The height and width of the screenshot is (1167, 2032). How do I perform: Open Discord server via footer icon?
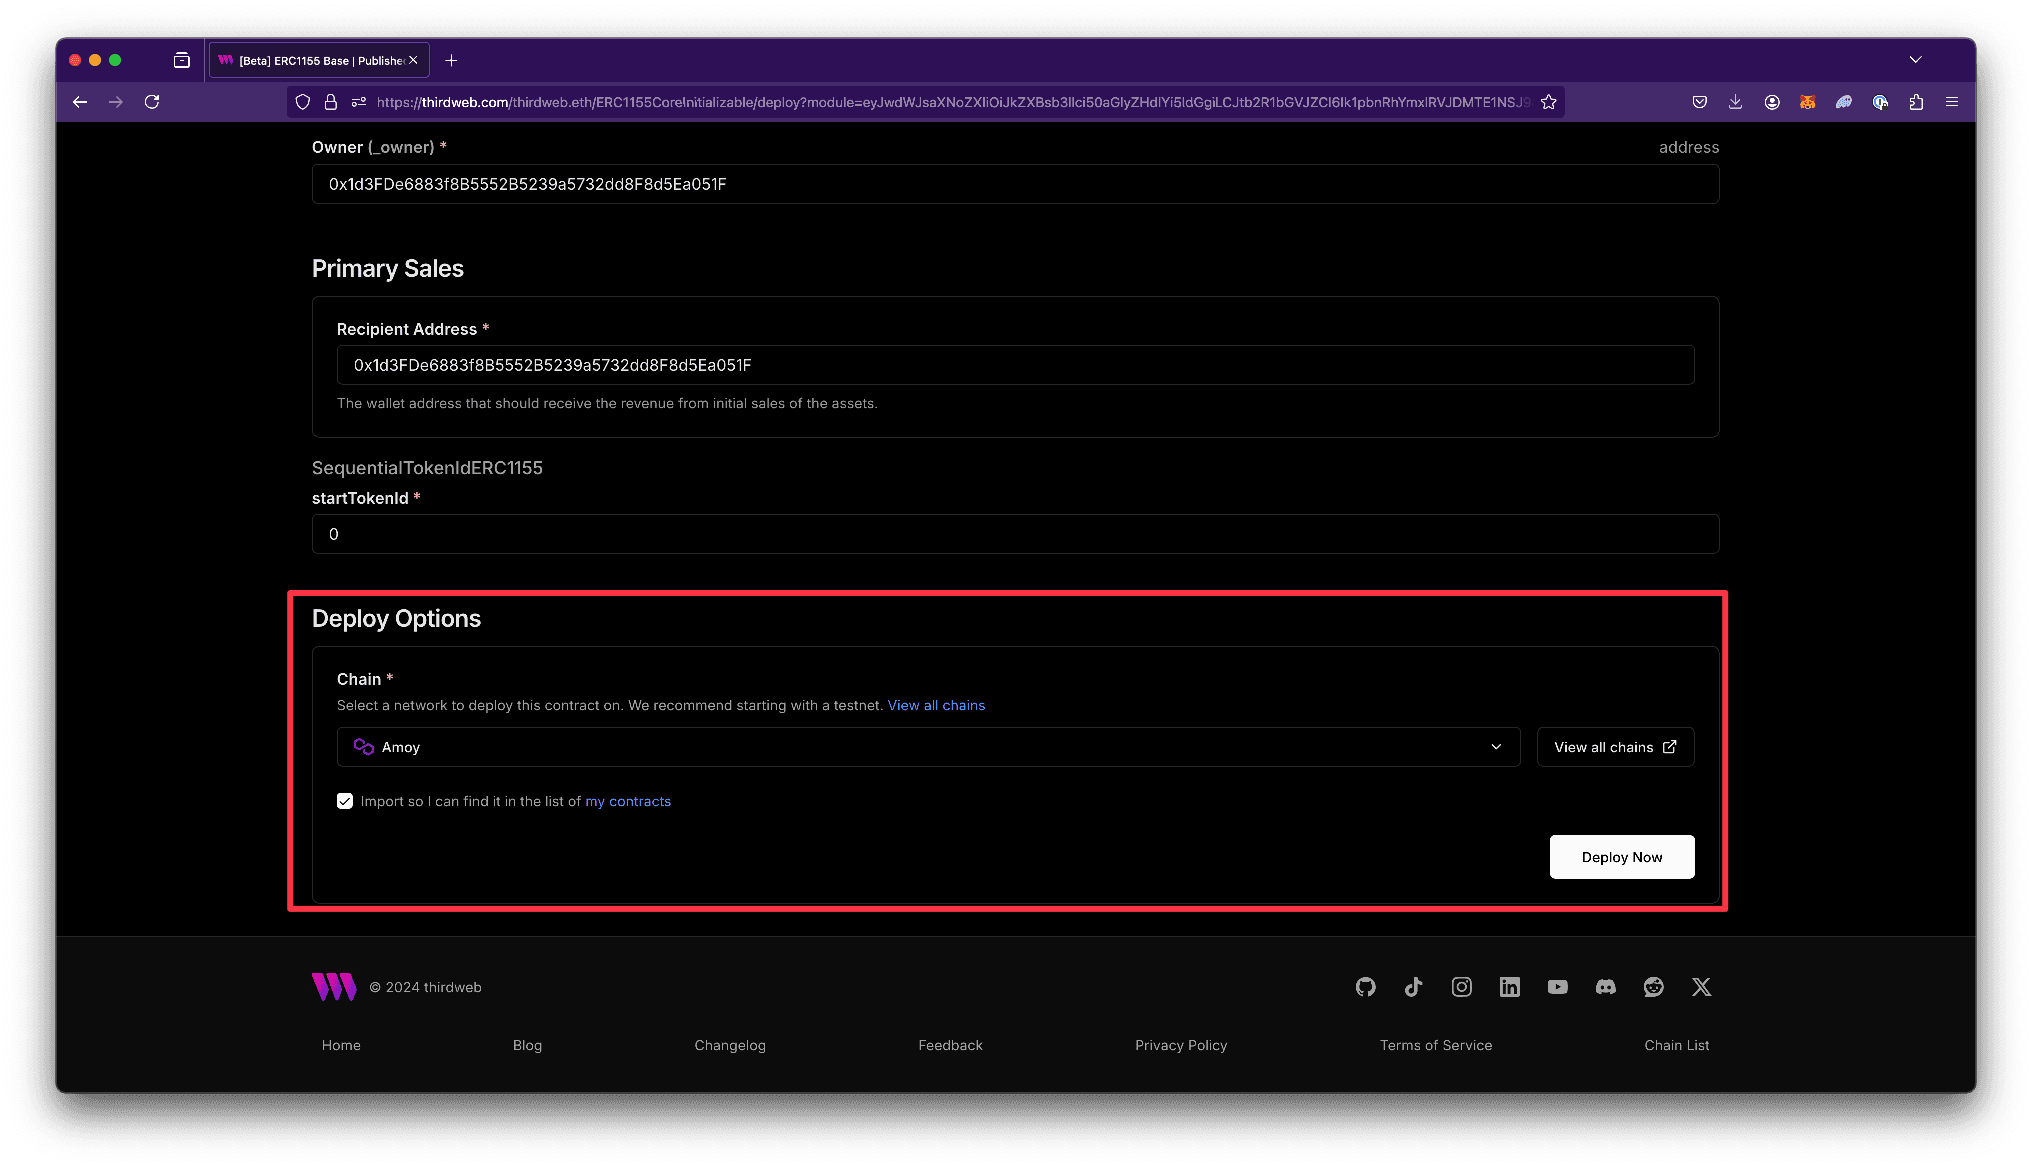click(1605, 987)
